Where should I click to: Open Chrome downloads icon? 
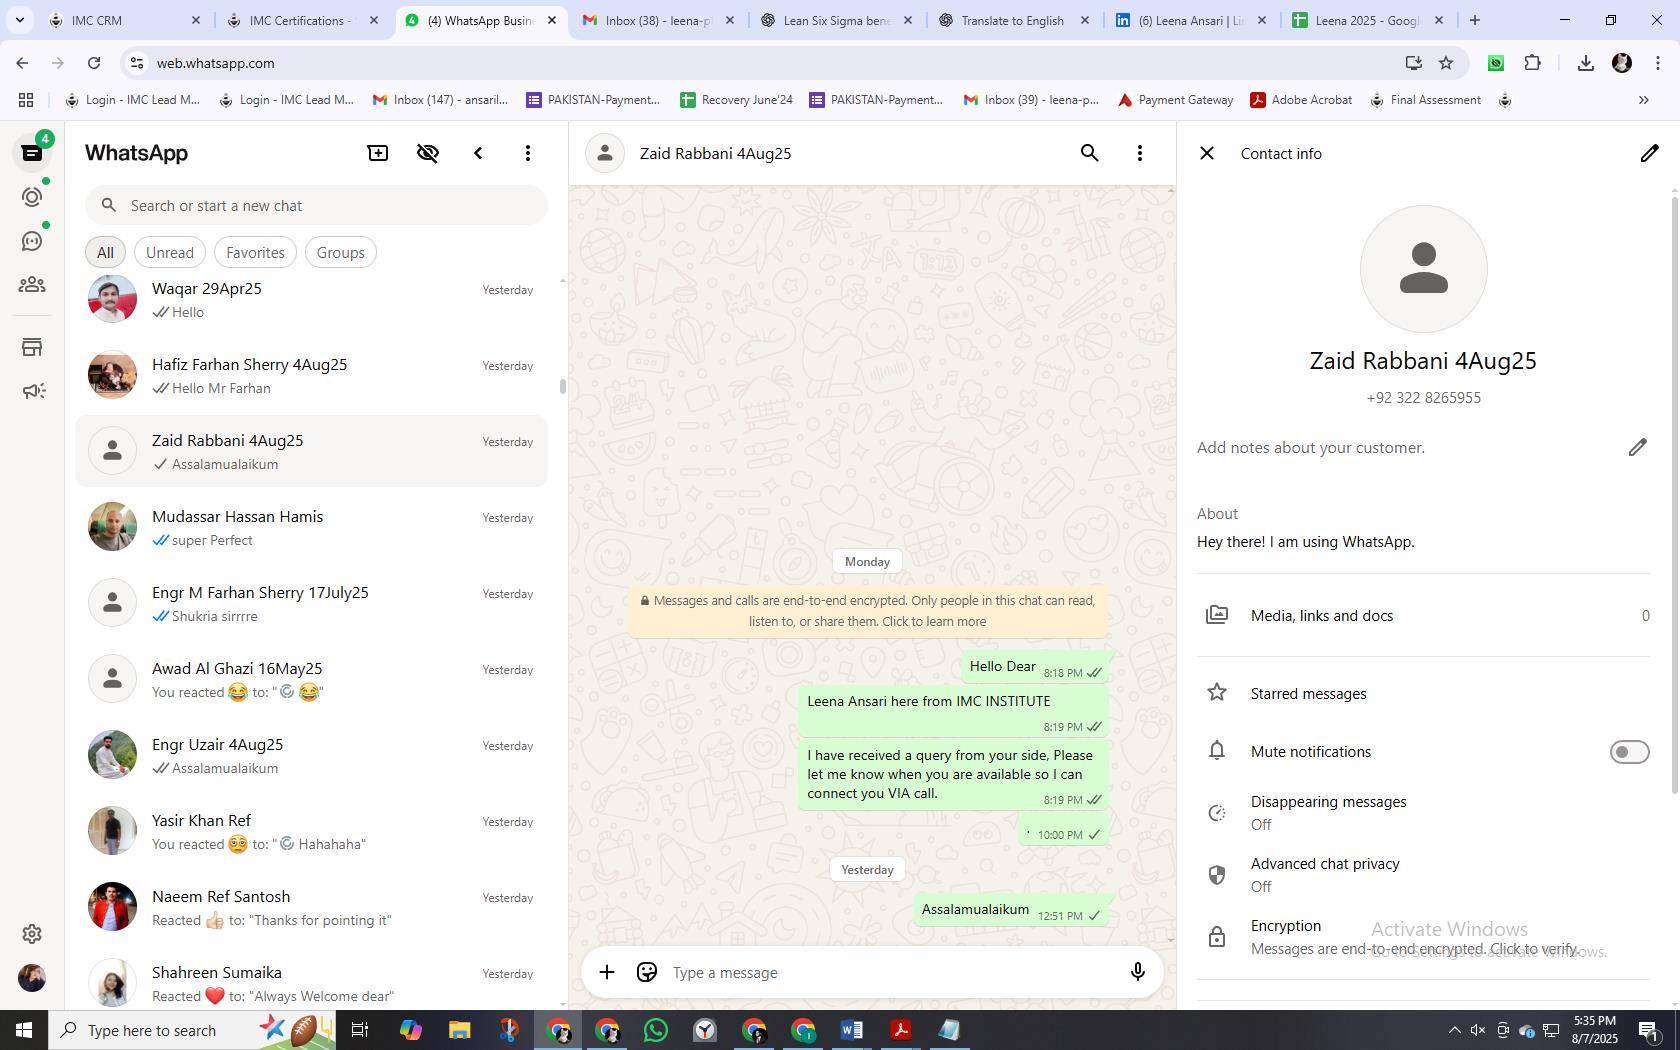1585,63
